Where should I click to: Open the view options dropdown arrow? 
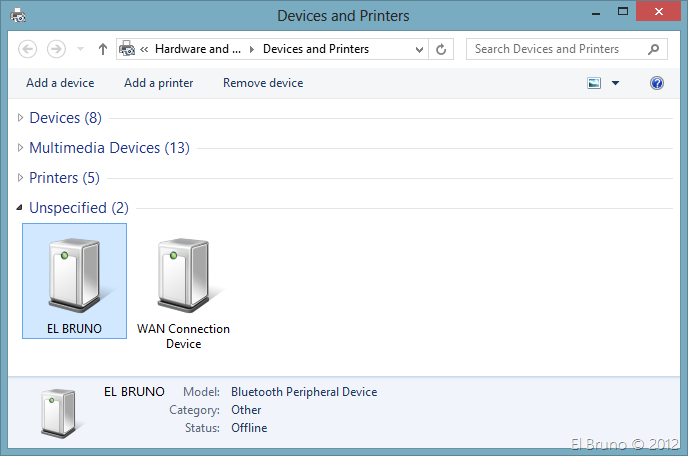tap(615, 83)
